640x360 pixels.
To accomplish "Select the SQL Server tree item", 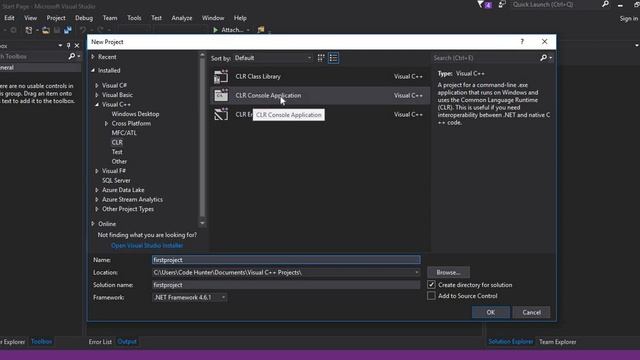I will 116,180.
